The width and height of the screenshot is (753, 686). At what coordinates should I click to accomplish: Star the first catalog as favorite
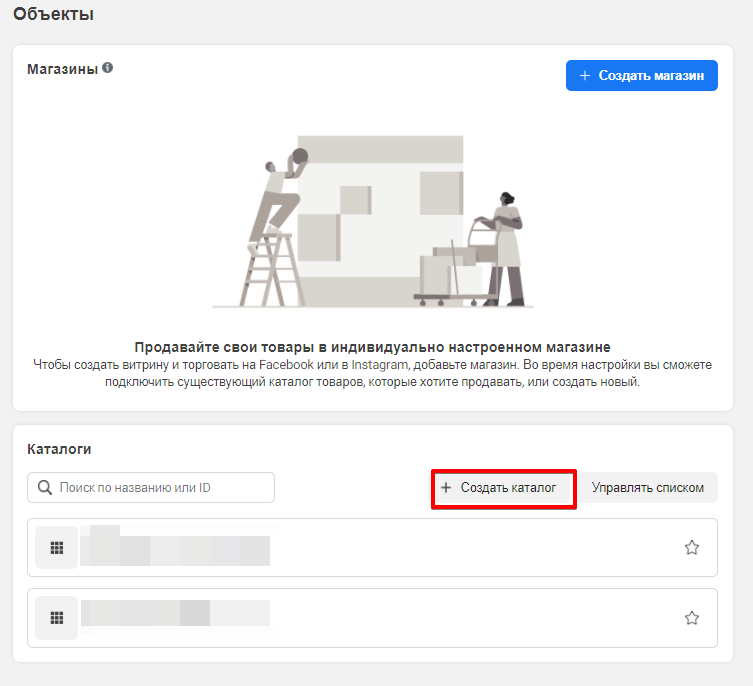click(691, 548)
